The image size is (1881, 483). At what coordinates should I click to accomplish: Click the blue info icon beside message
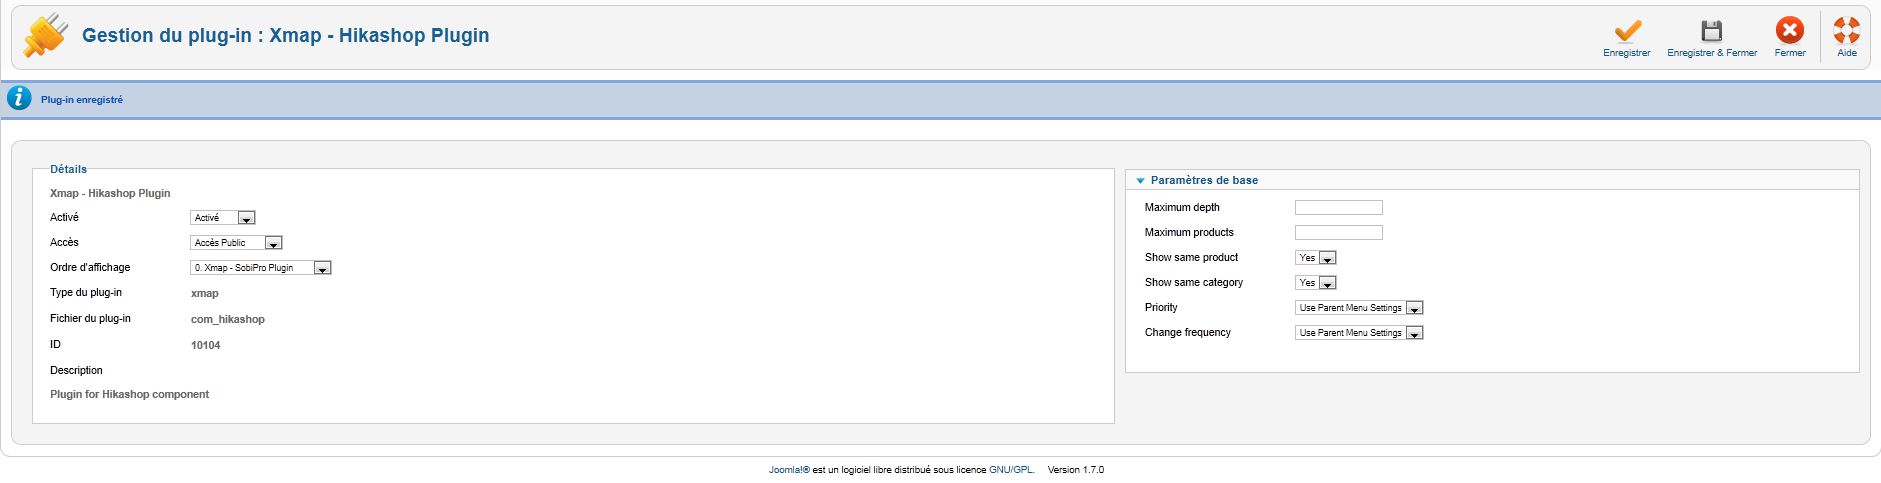pyautogui.click(x=19, y=98)
